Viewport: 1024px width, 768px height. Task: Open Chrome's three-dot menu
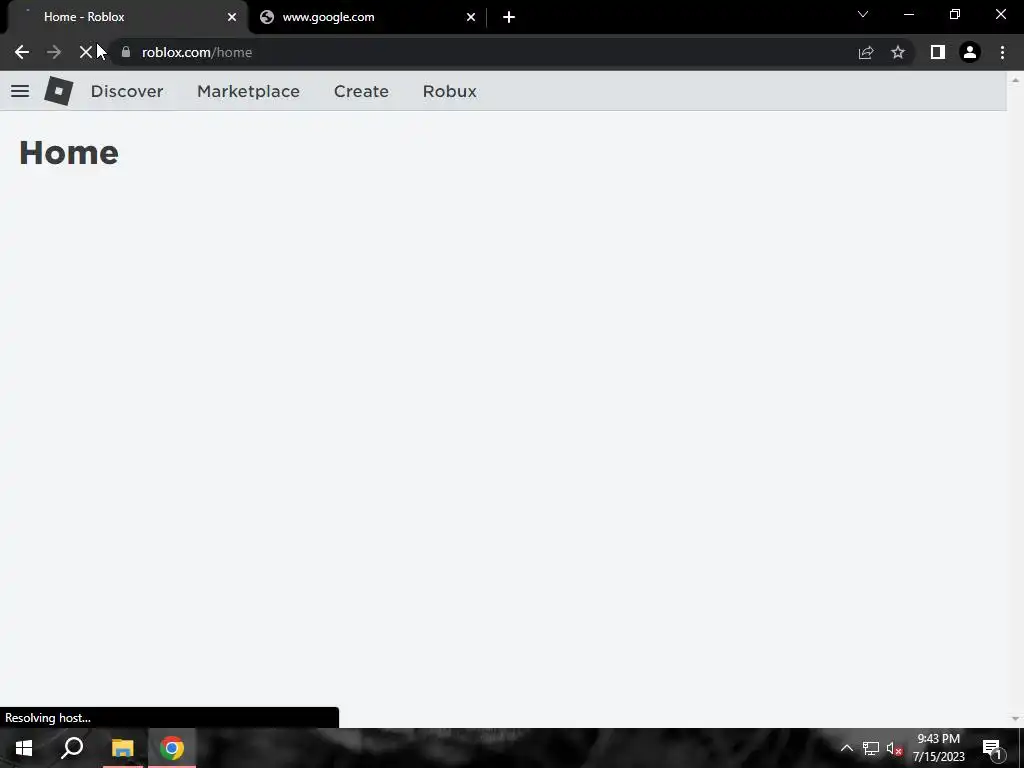[x=1002, y=52]
